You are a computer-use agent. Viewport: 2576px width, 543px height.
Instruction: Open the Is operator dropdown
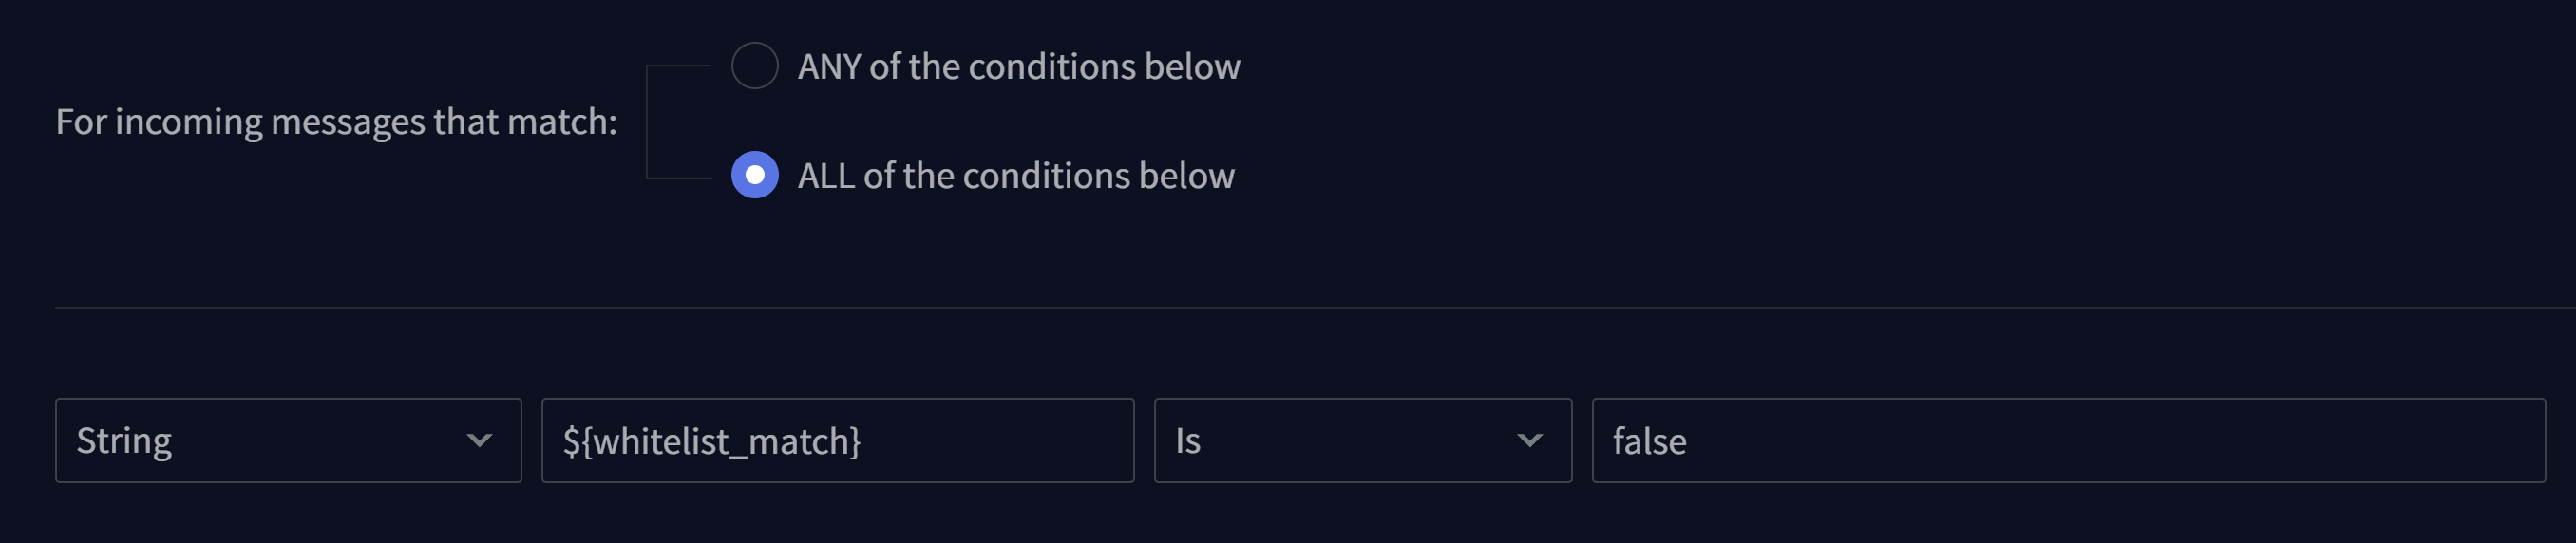[1362, 441]
